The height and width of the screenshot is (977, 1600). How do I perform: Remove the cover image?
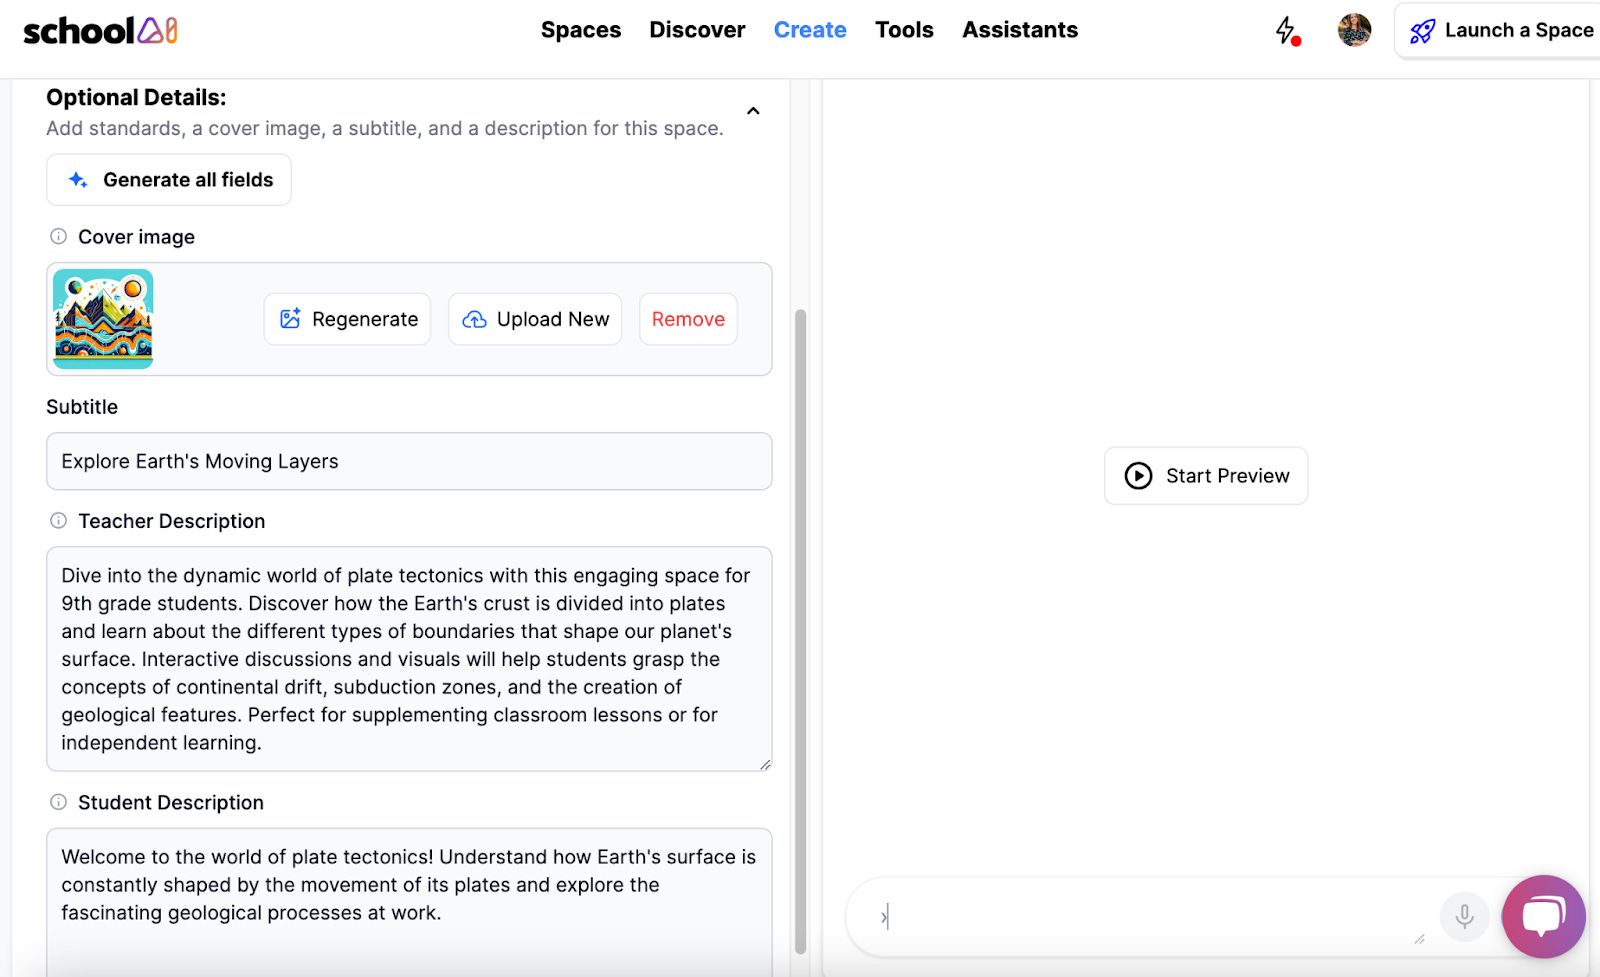click(688, 319)
